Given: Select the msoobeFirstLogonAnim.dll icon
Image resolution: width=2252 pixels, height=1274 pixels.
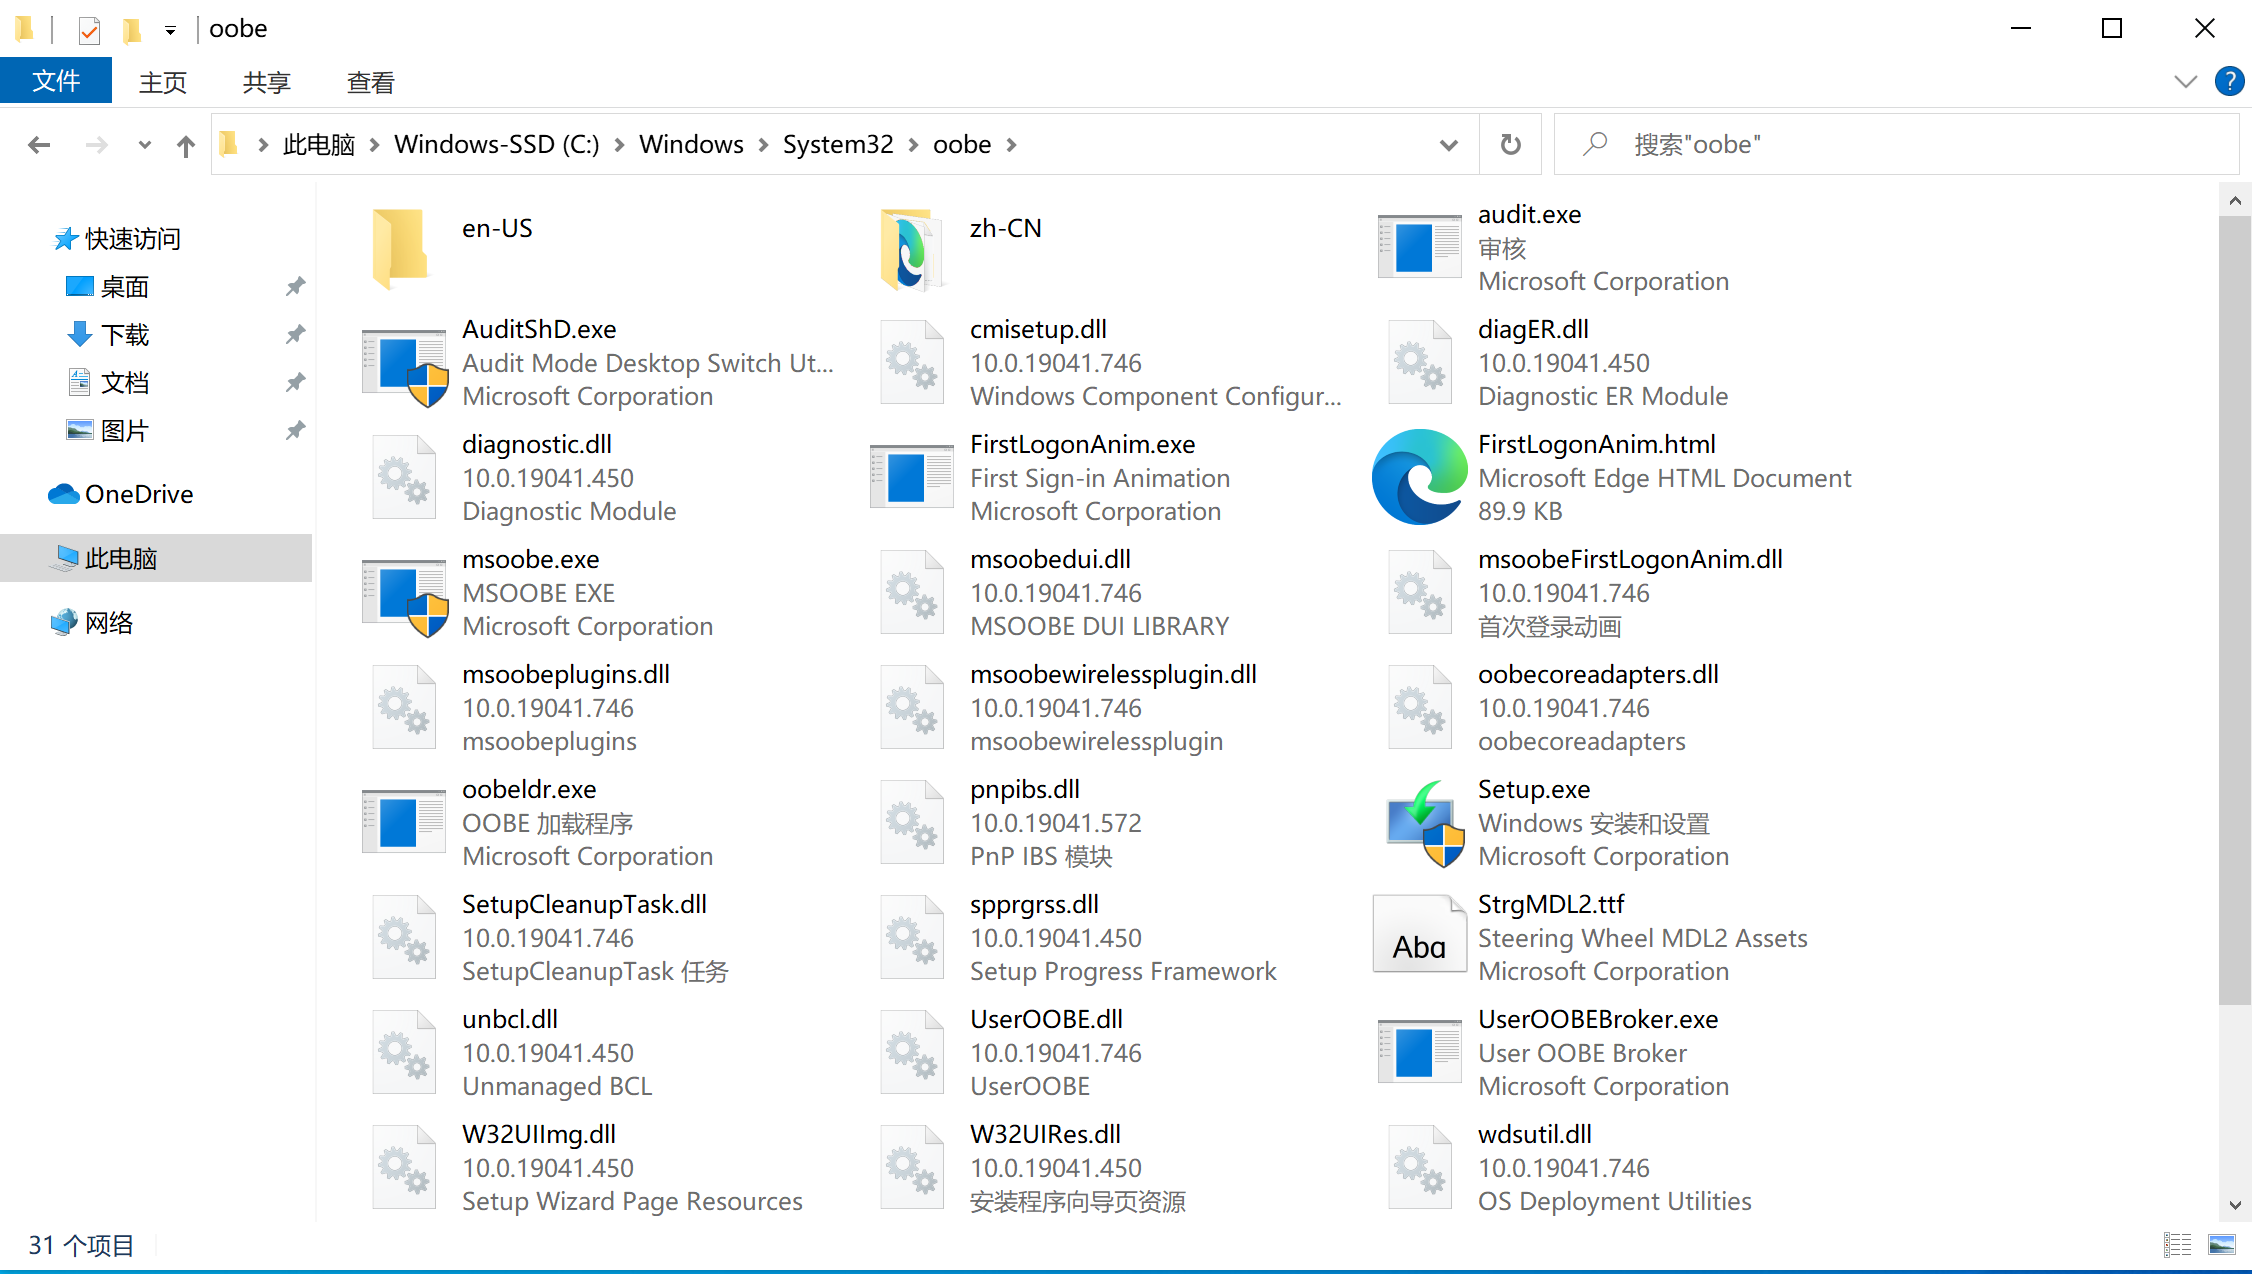Looking at the screenshot, I should coord(1420,592).
